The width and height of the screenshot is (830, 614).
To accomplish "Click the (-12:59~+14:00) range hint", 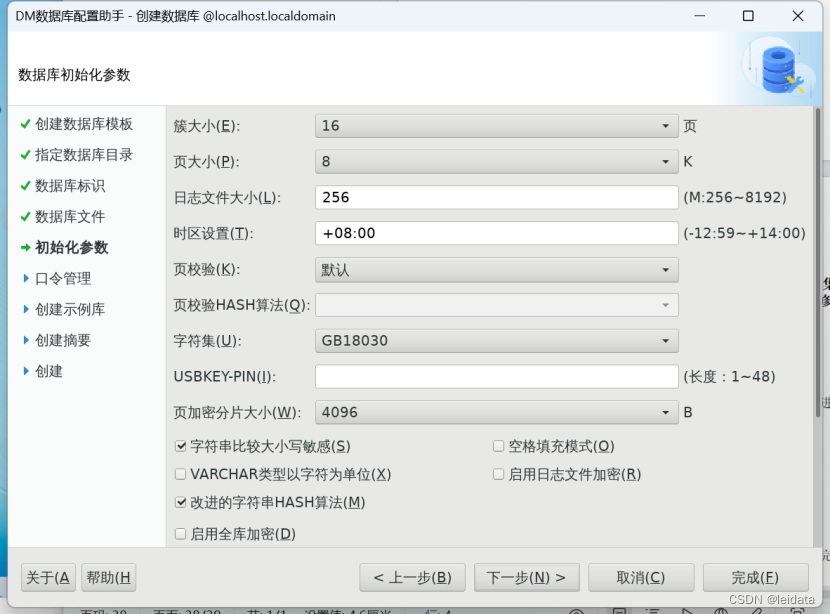I will click(744, 233).
